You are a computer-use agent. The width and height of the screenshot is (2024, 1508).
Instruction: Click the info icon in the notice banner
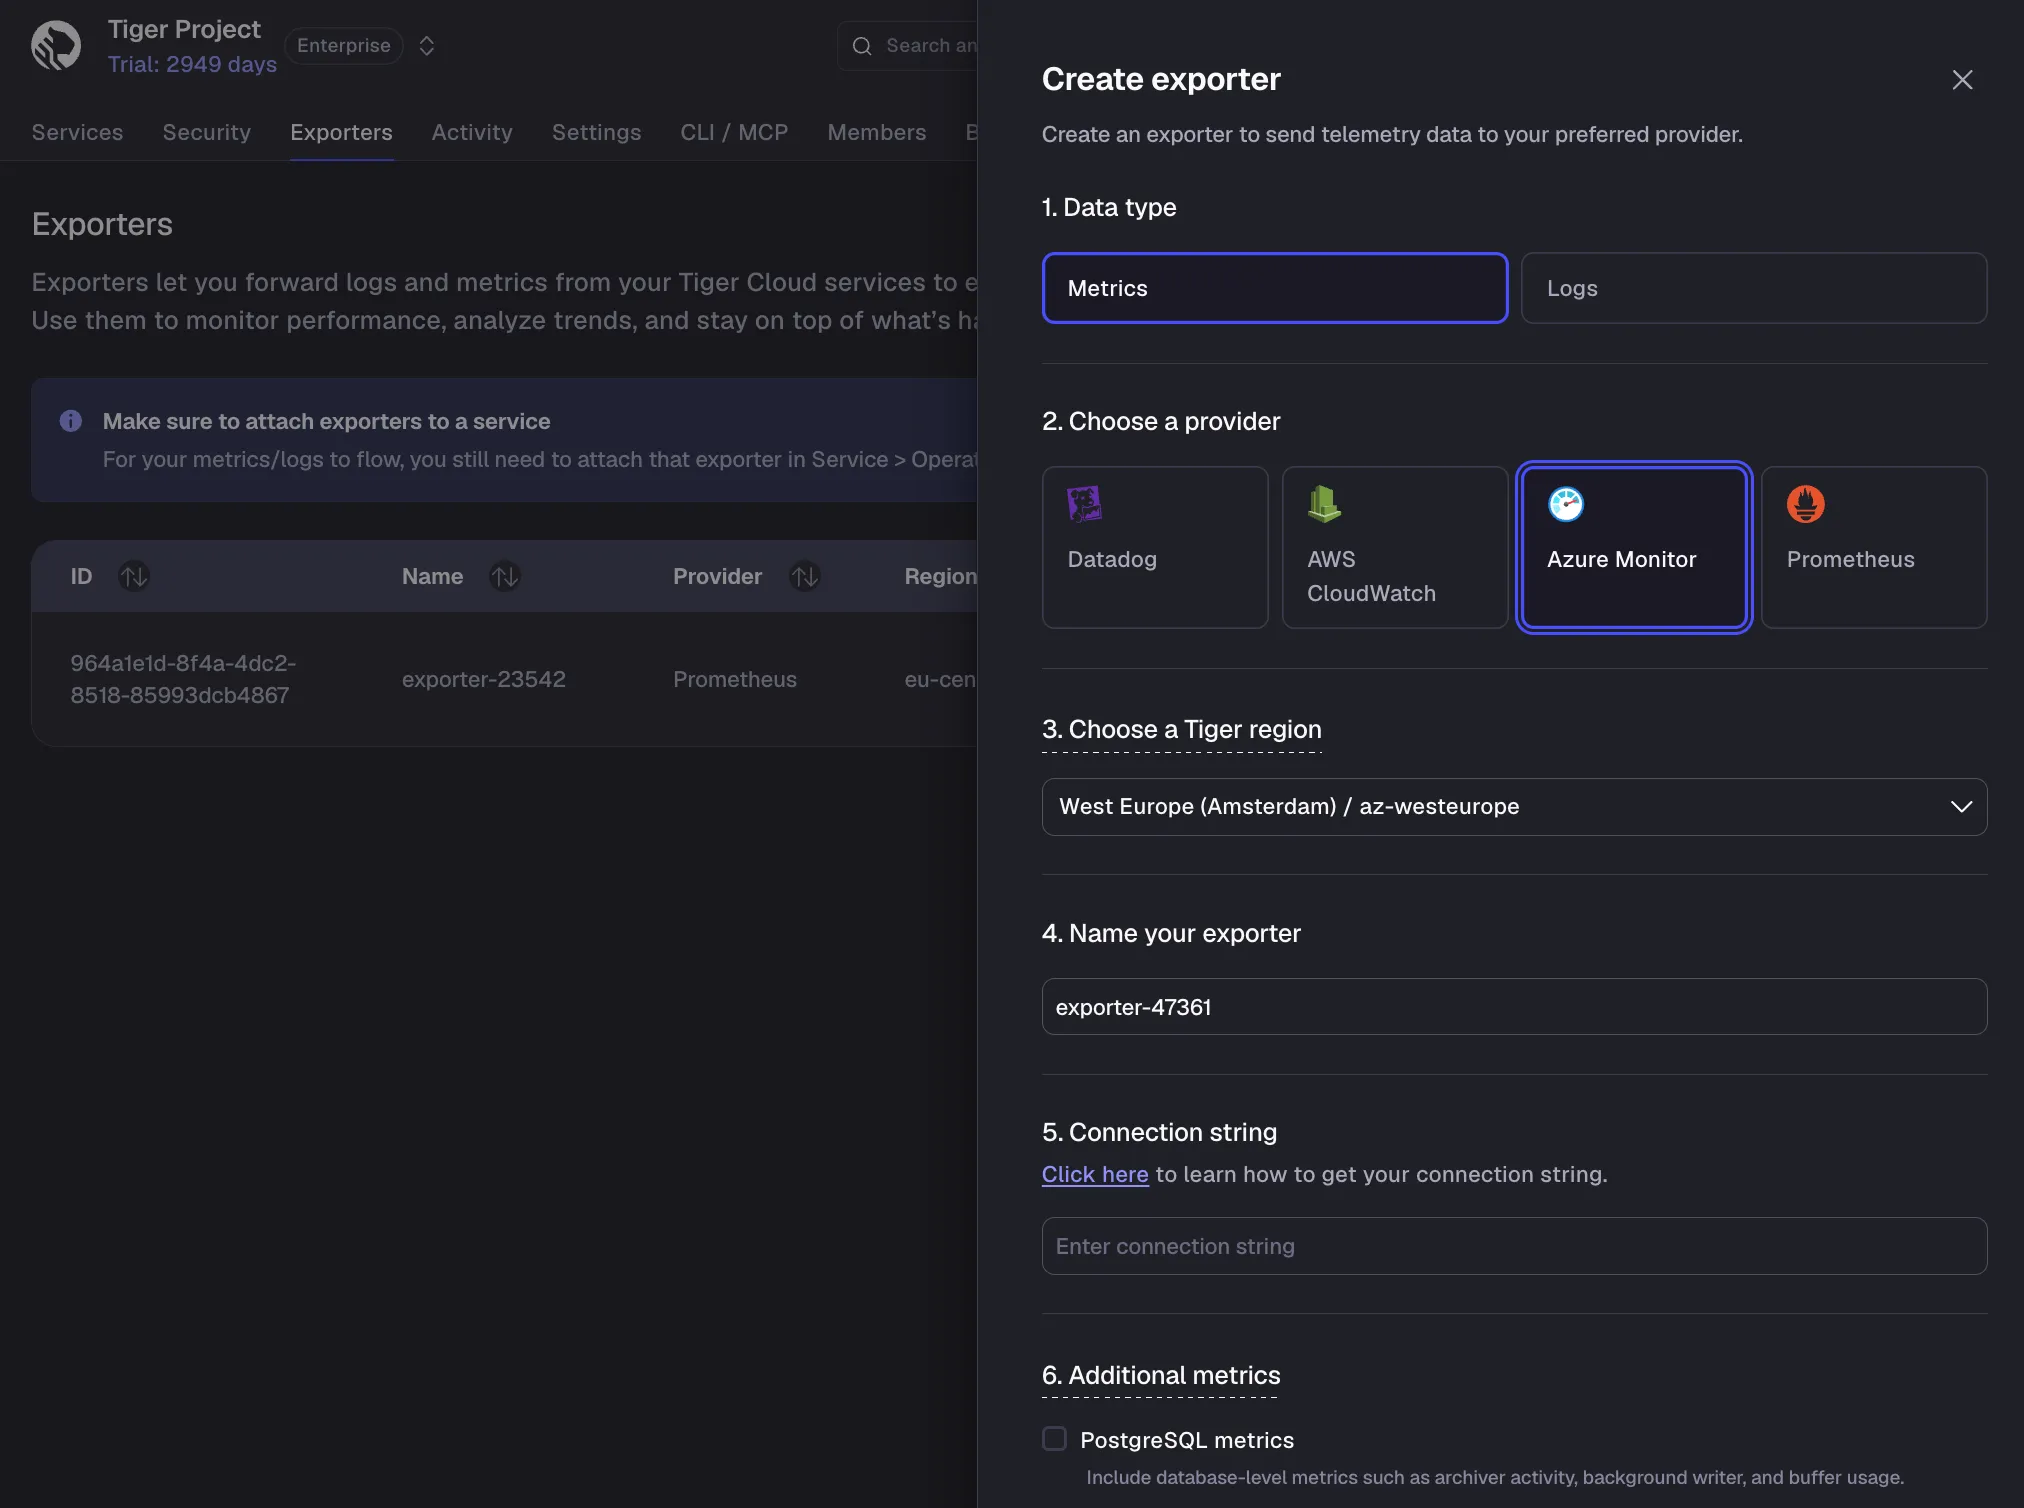(x=71, y=421)
